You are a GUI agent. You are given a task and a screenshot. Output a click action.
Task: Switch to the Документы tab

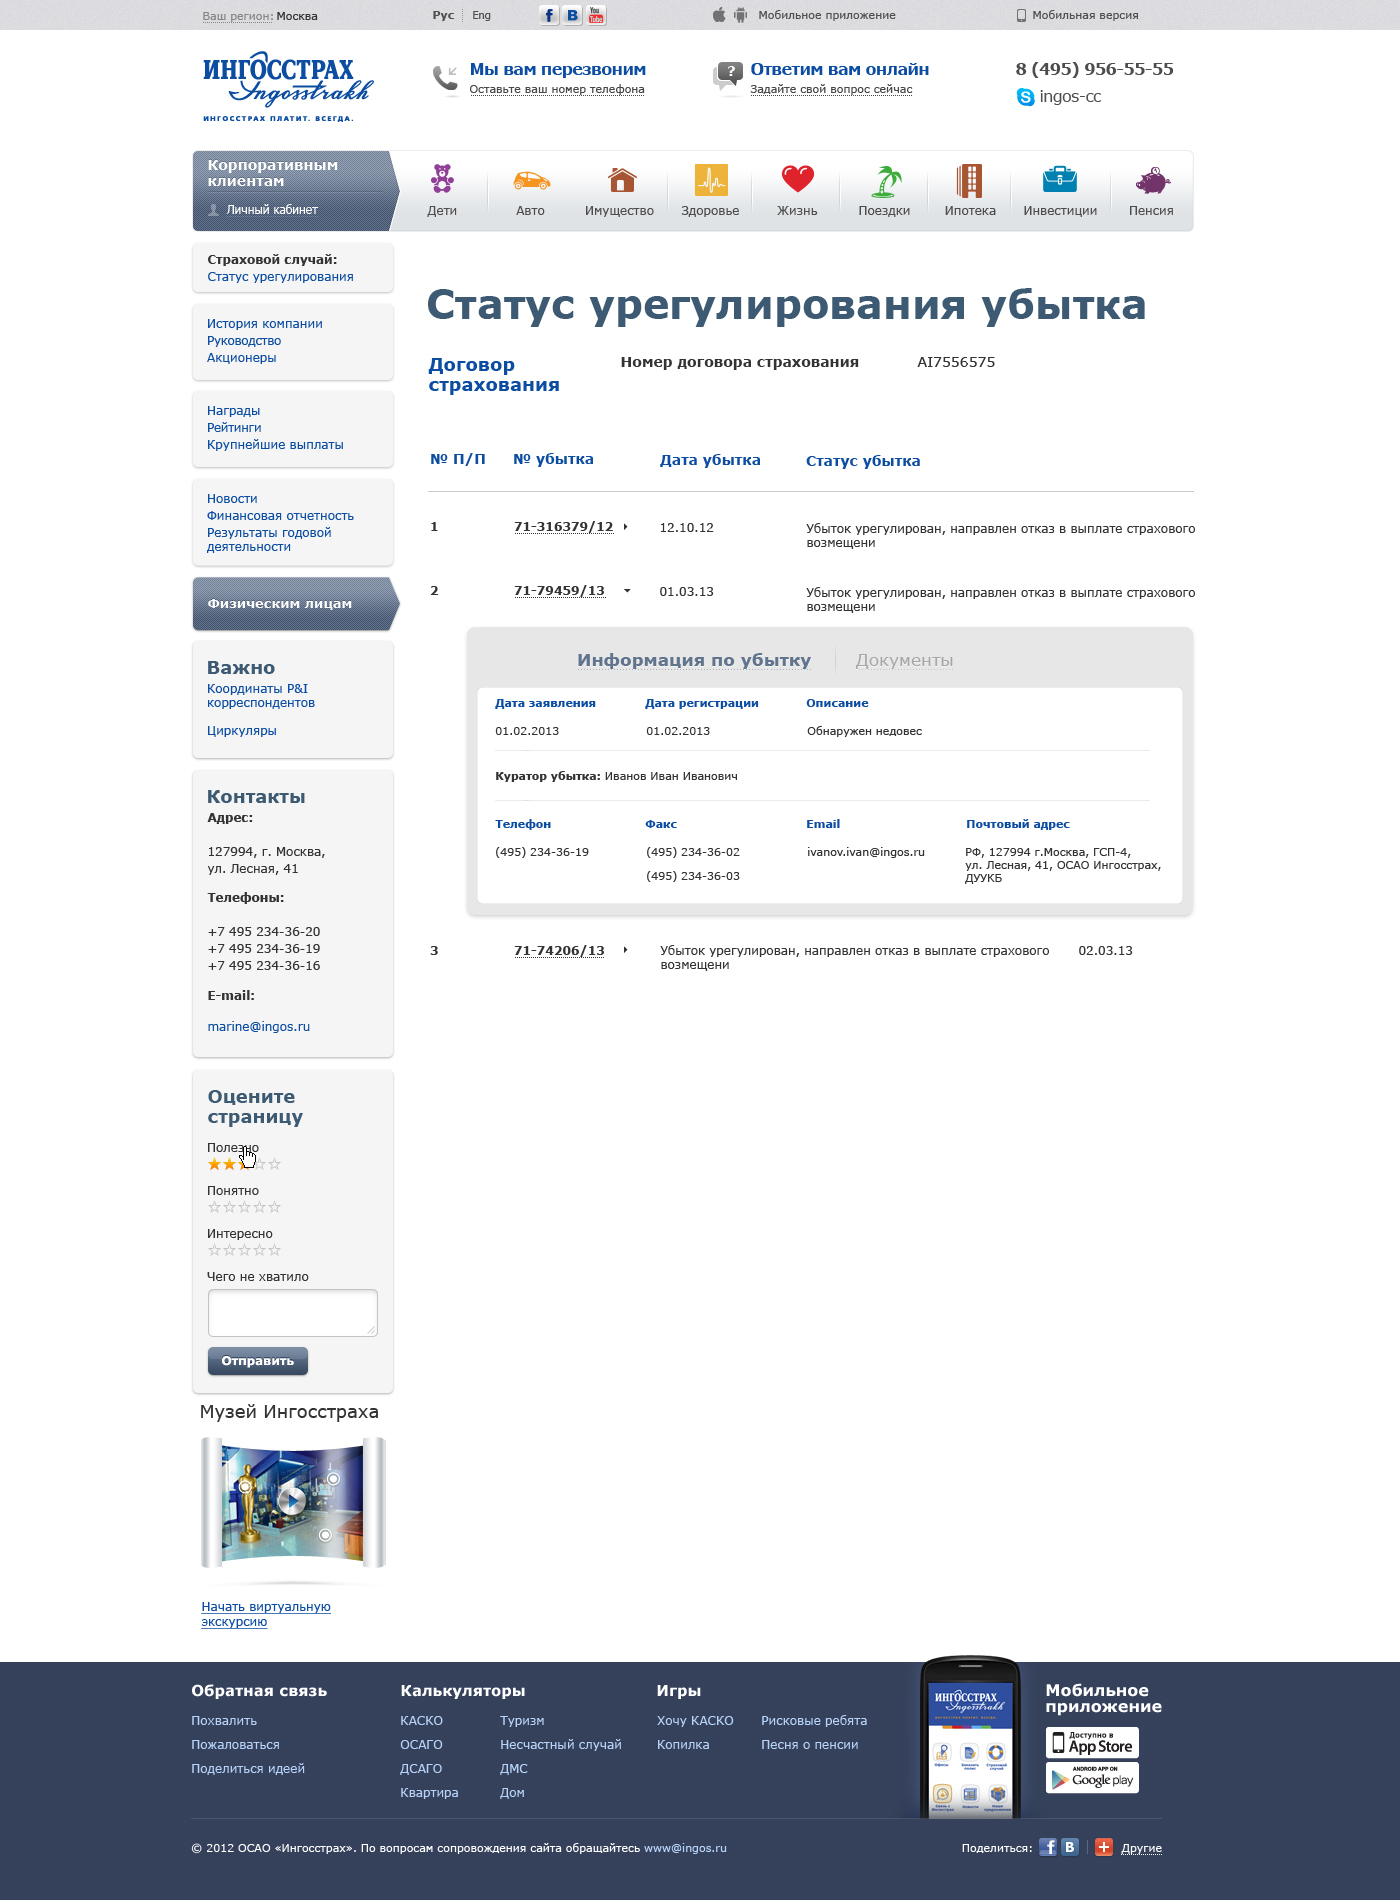(x=904, y=661)
